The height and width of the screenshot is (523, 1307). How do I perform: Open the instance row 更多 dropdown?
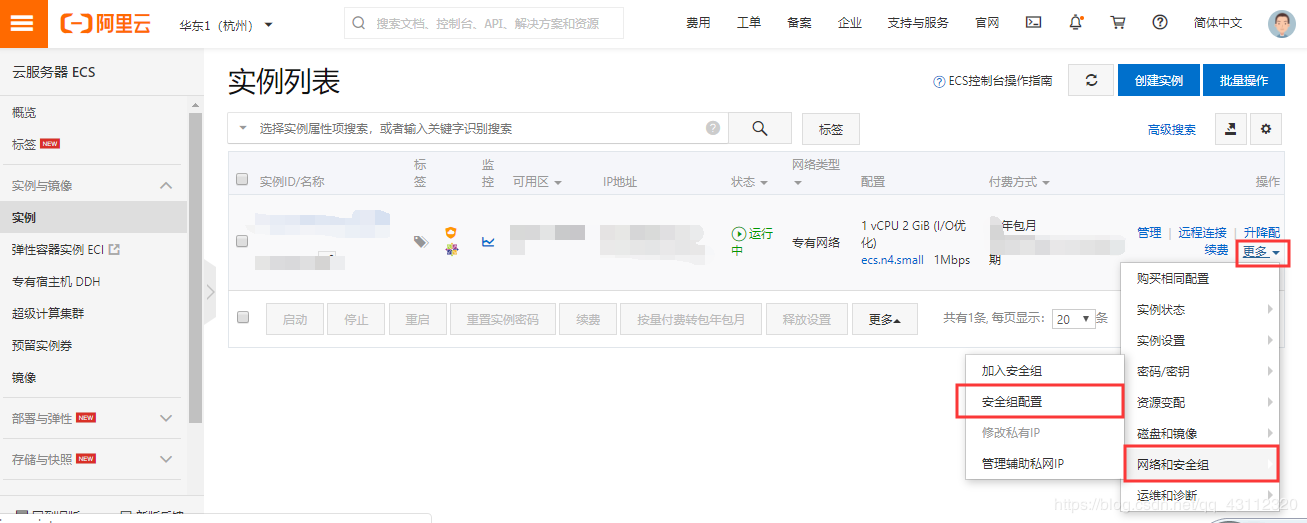point(1262,251)
